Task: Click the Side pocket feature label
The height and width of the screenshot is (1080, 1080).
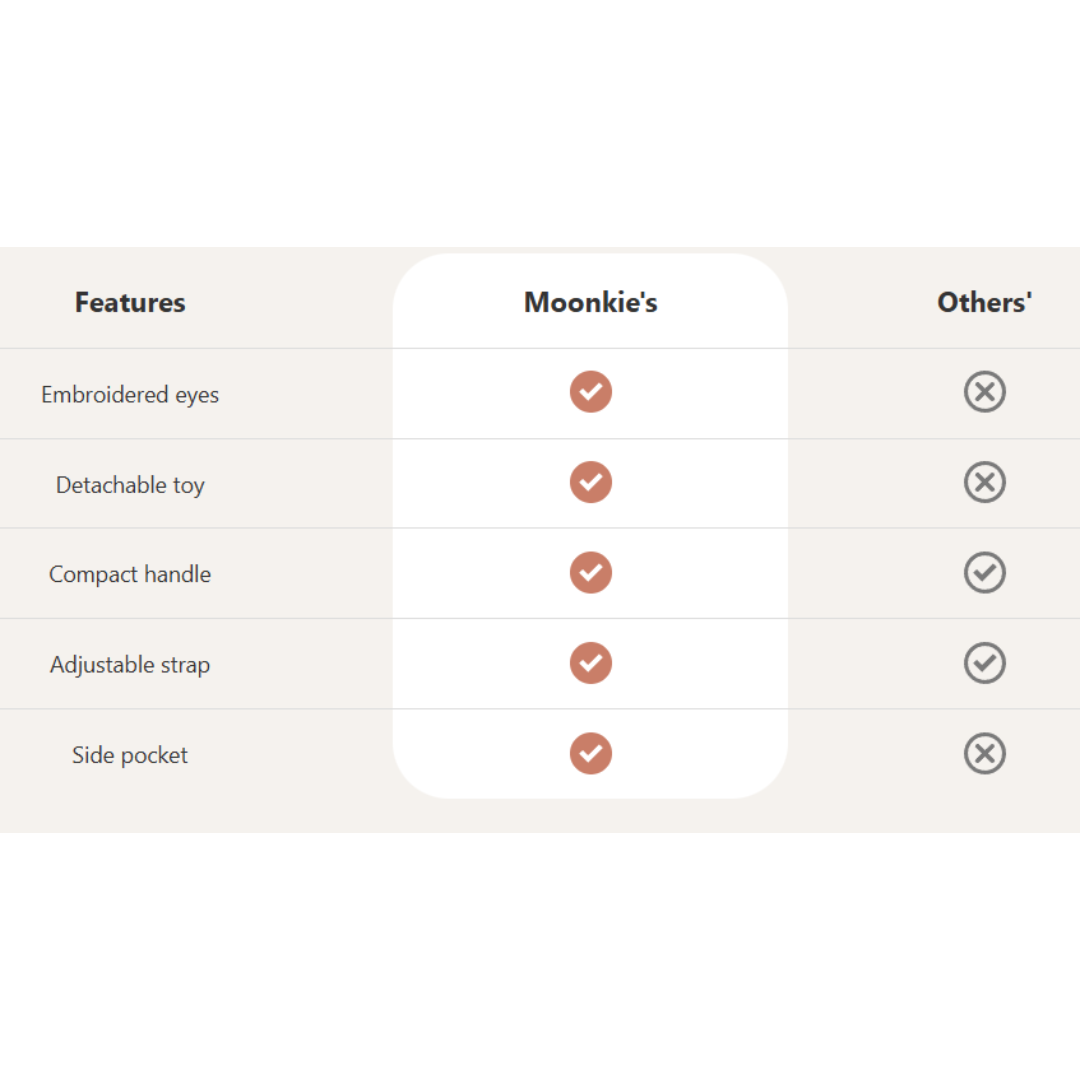Action: pyautogui.click(x=130, y=755)
